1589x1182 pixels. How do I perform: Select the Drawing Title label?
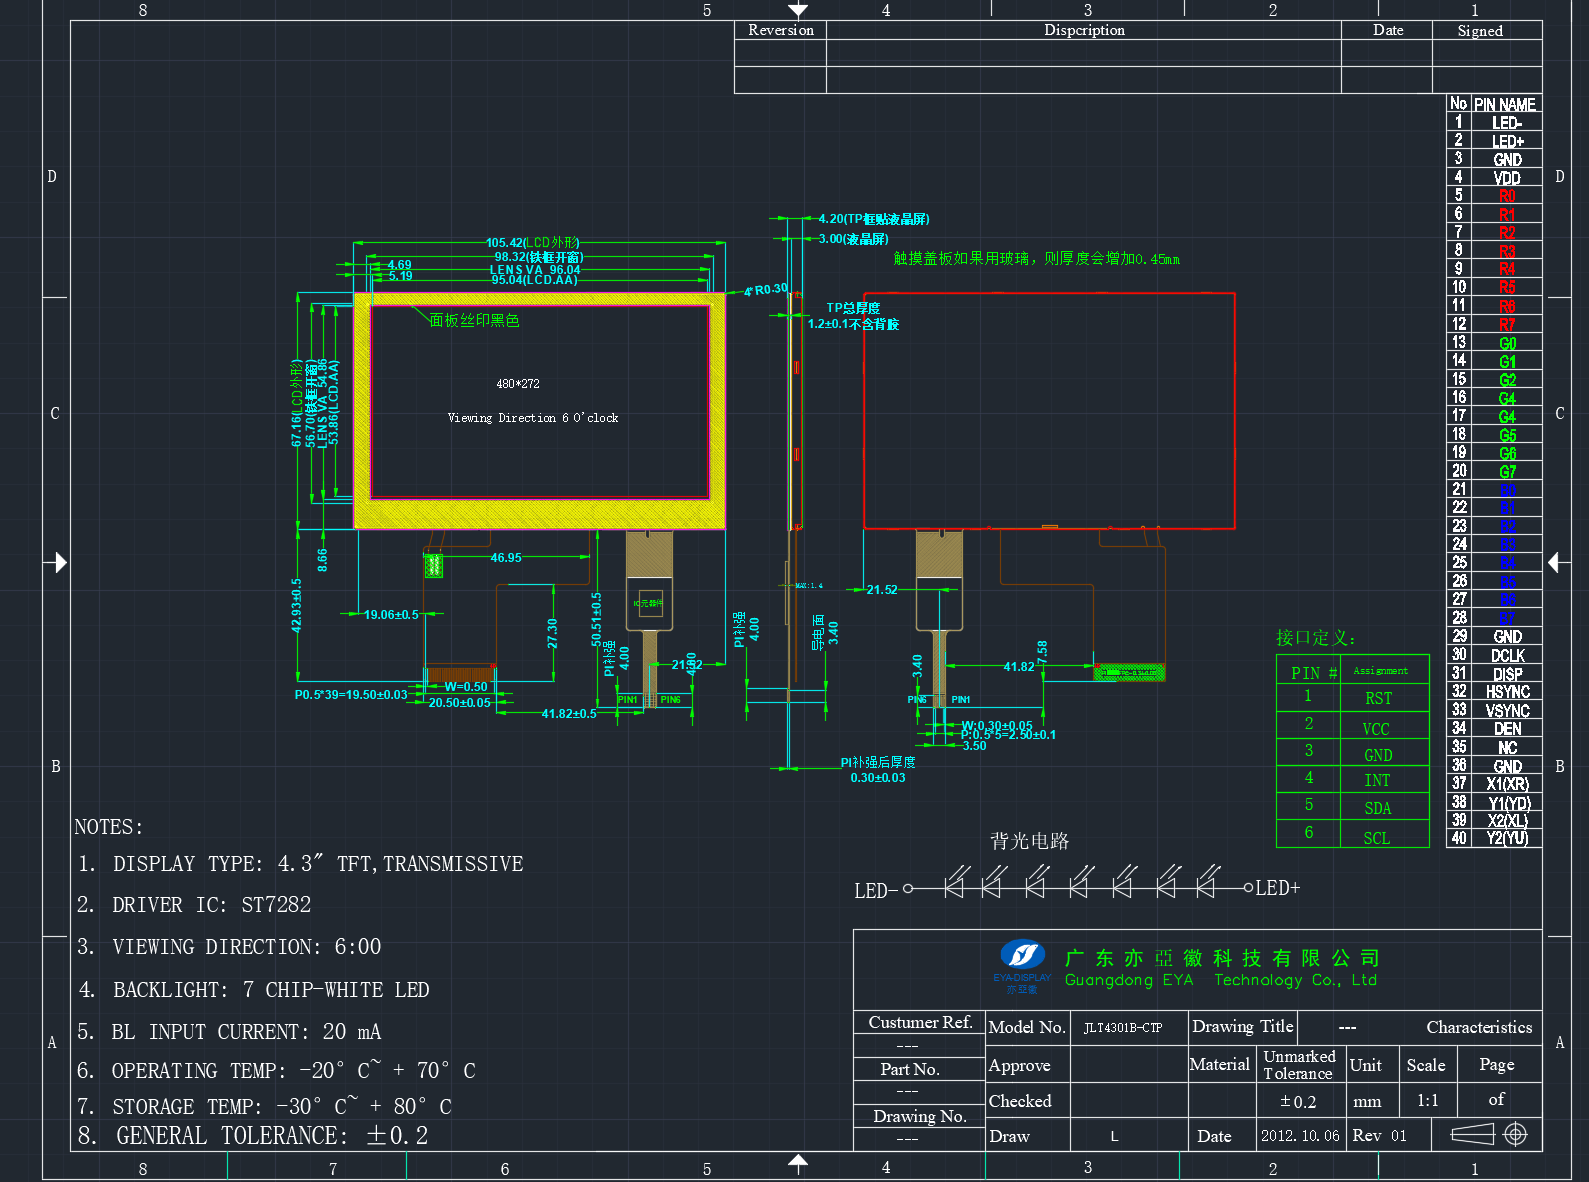click(x=1243, y=1027)
